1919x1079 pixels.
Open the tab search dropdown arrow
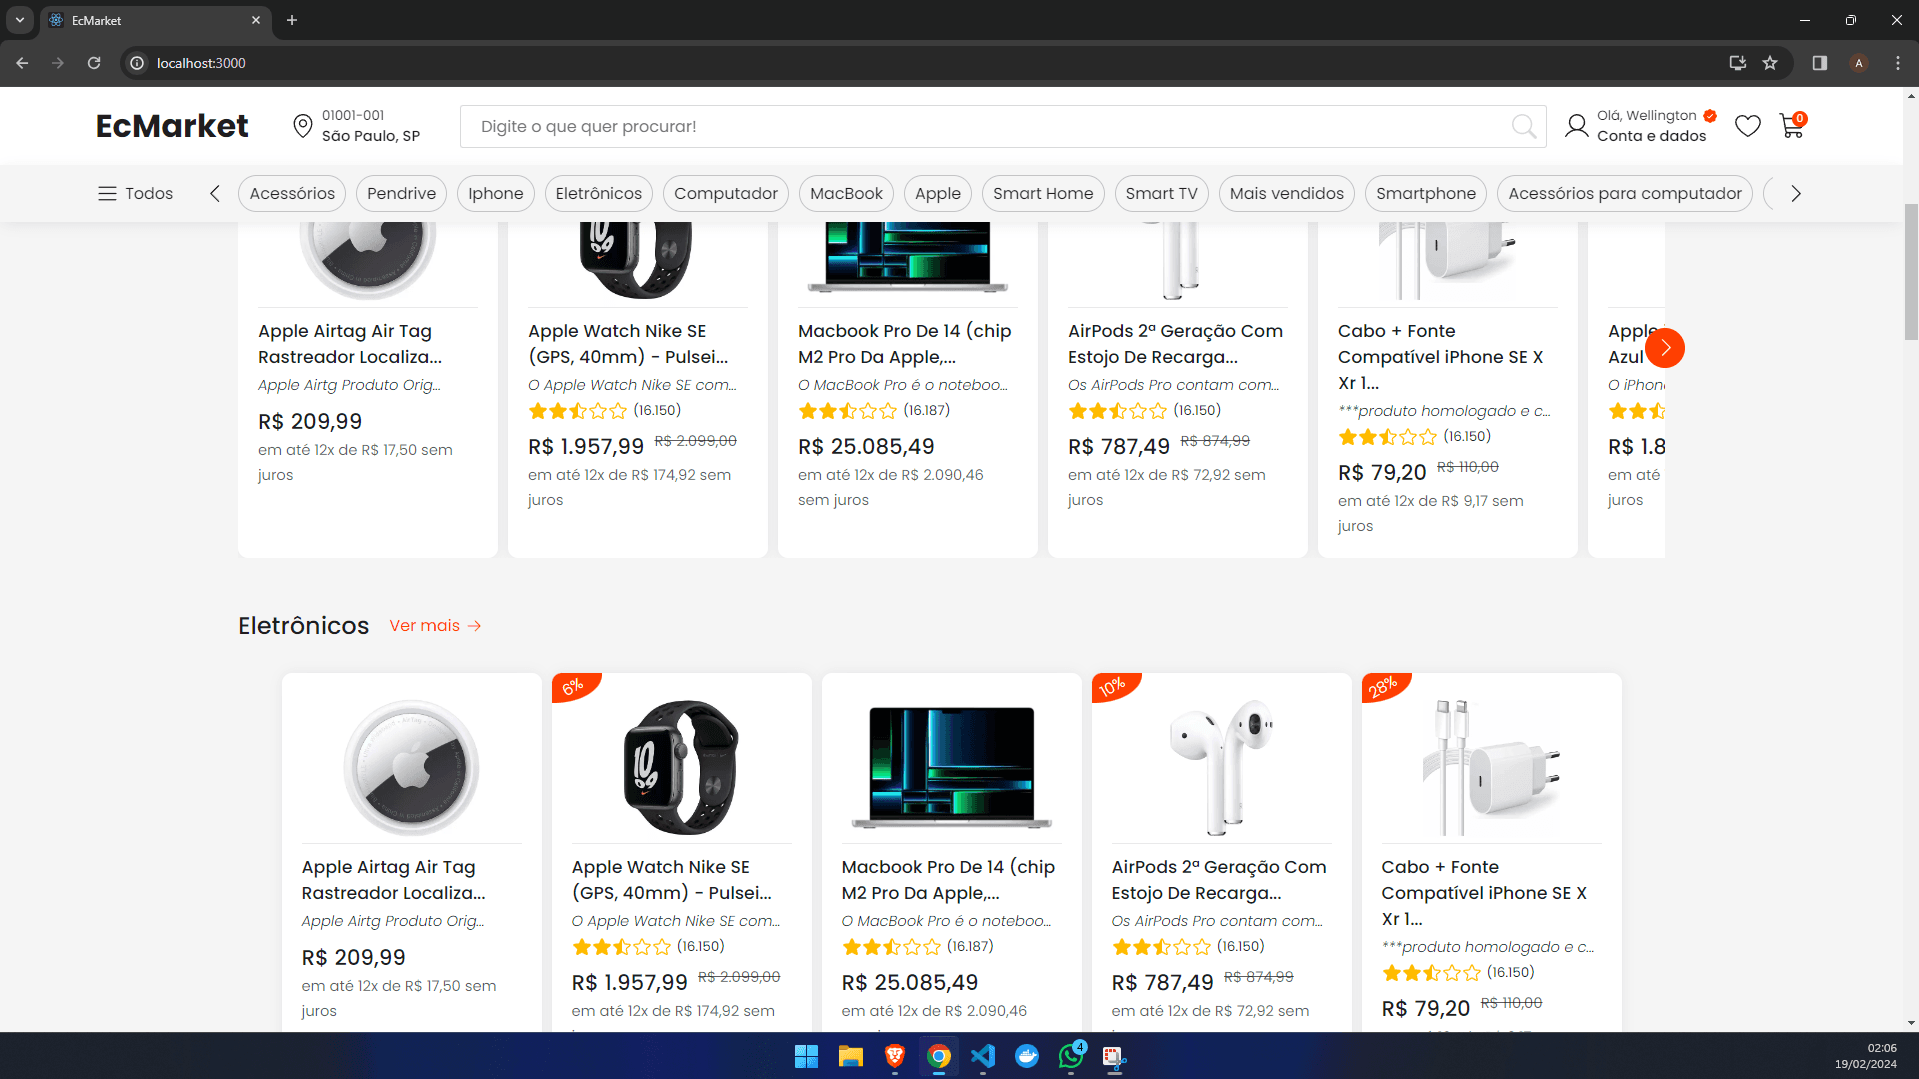pos(20,20)
